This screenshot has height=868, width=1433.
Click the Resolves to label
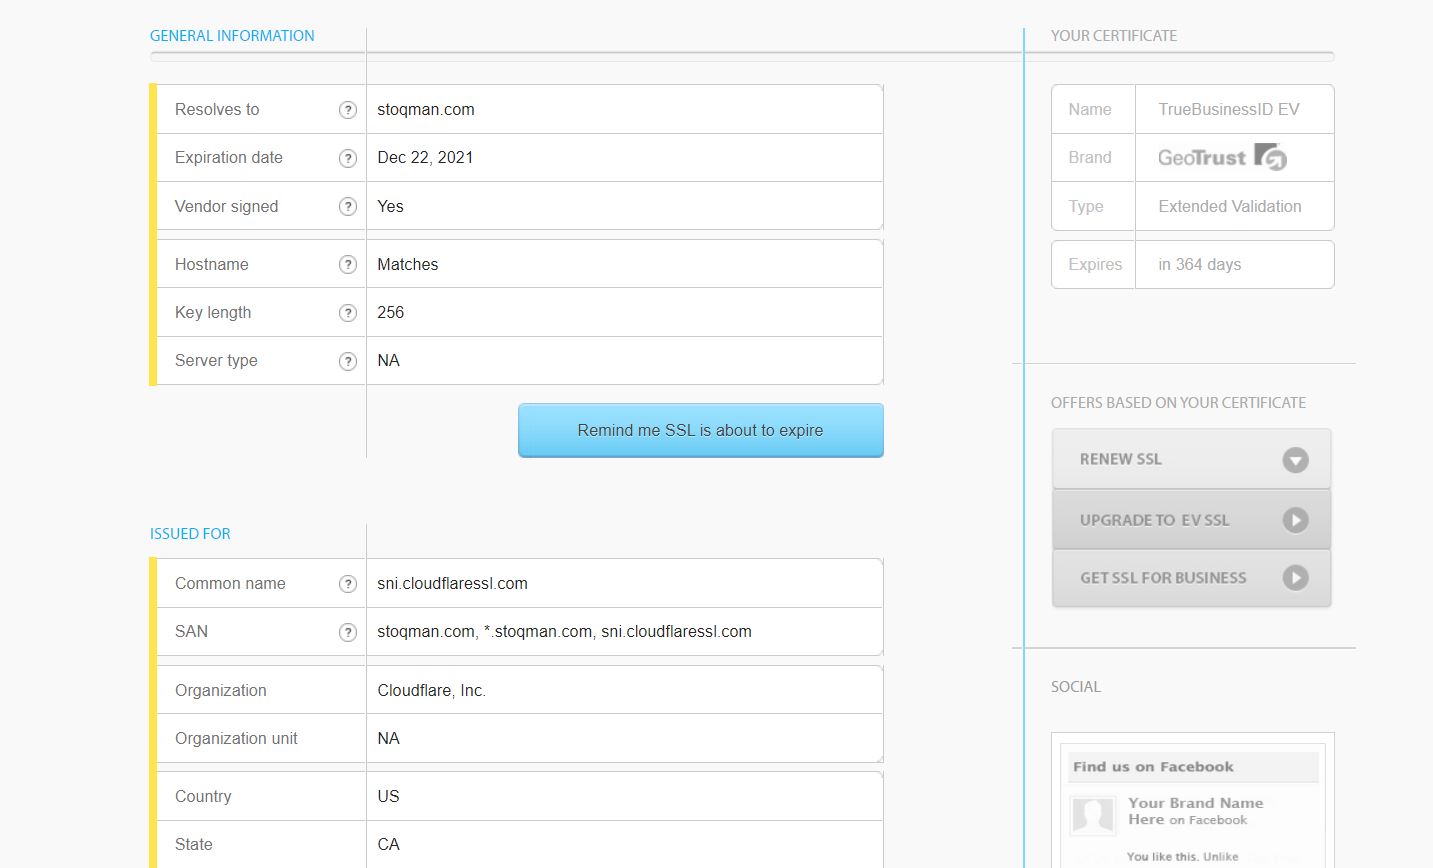[x=217, y=110]
